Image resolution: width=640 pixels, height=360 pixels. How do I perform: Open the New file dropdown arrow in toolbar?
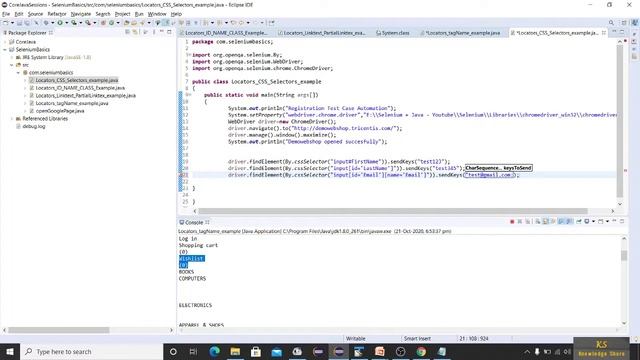[12, 23]
